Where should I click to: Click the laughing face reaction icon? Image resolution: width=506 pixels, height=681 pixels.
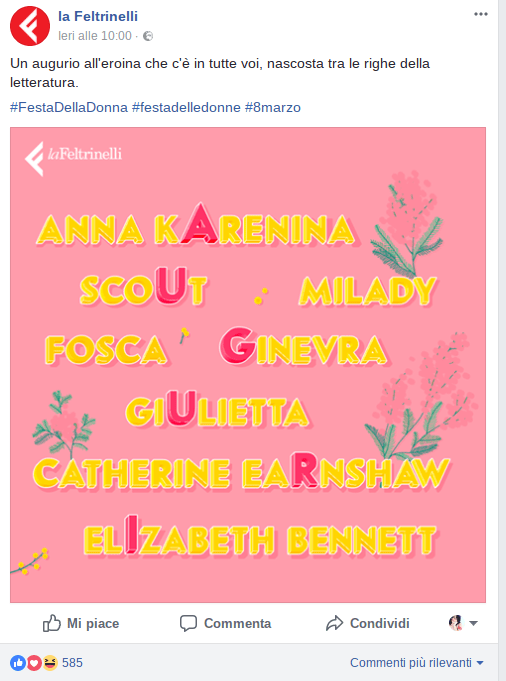pyautogui.click(x=50, y=663)
